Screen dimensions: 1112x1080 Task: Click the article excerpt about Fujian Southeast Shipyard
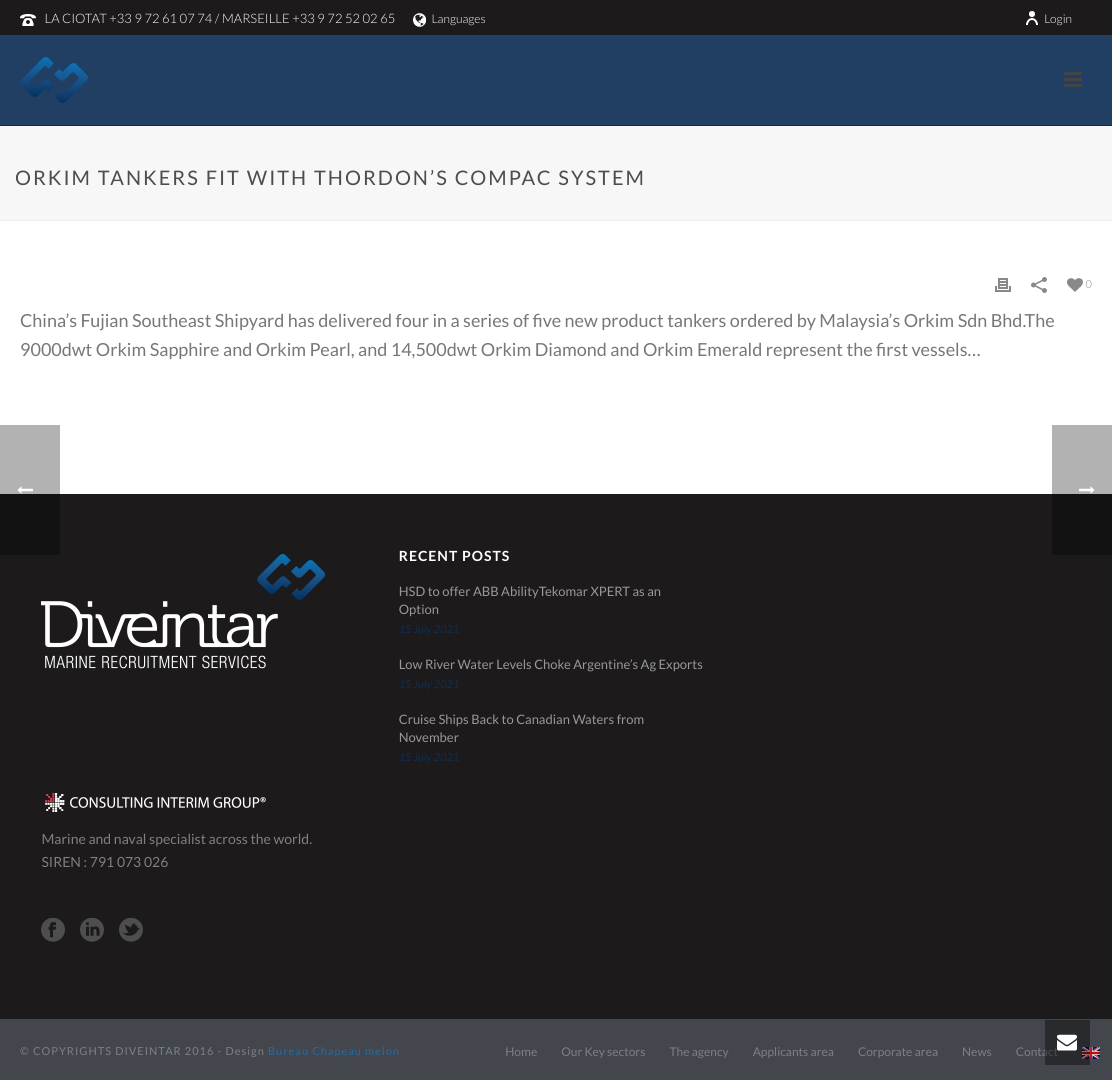tap(537, 335)
